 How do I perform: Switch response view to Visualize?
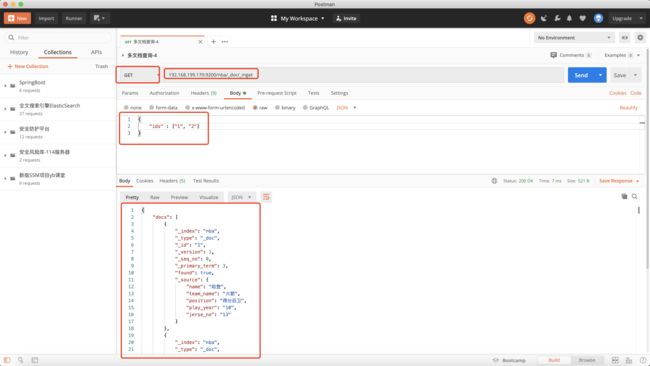pyautogui.click(x=209, y=197)
